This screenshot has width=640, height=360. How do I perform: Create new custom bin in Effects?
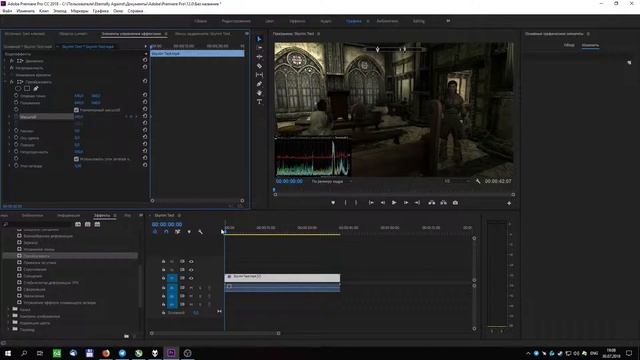127,336
